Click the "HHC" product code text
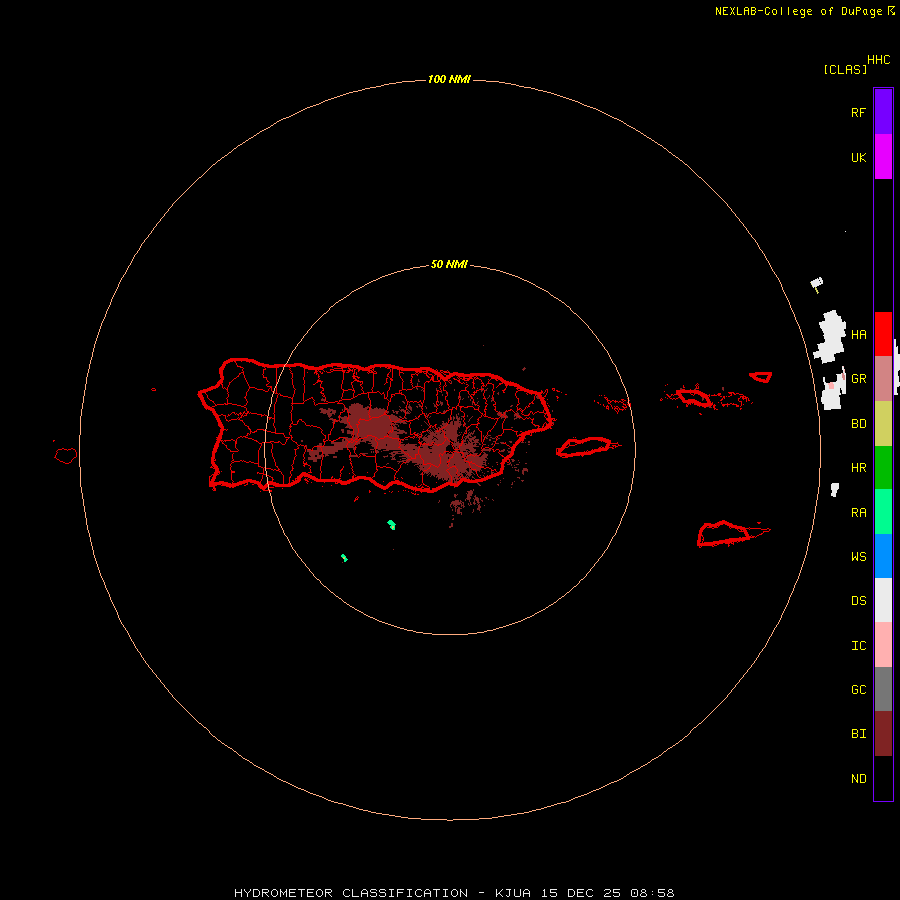Screen dimensions: 900x900 [879, 60]
